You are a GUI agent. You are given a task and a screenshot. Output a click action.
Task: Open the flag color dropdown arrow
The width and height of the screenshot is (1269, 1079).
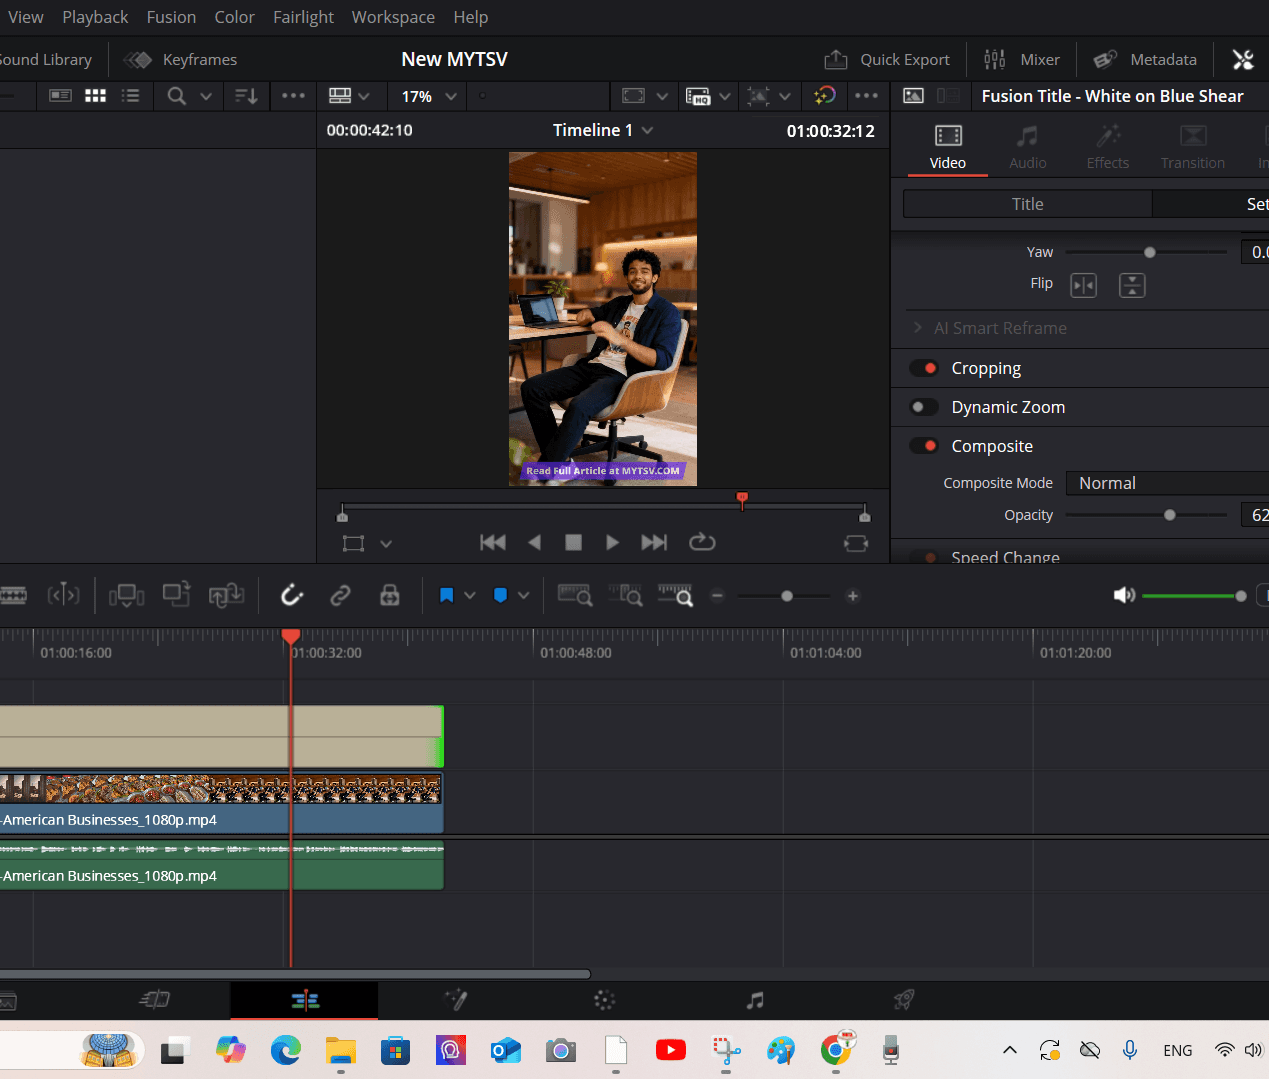click(470, 596)
